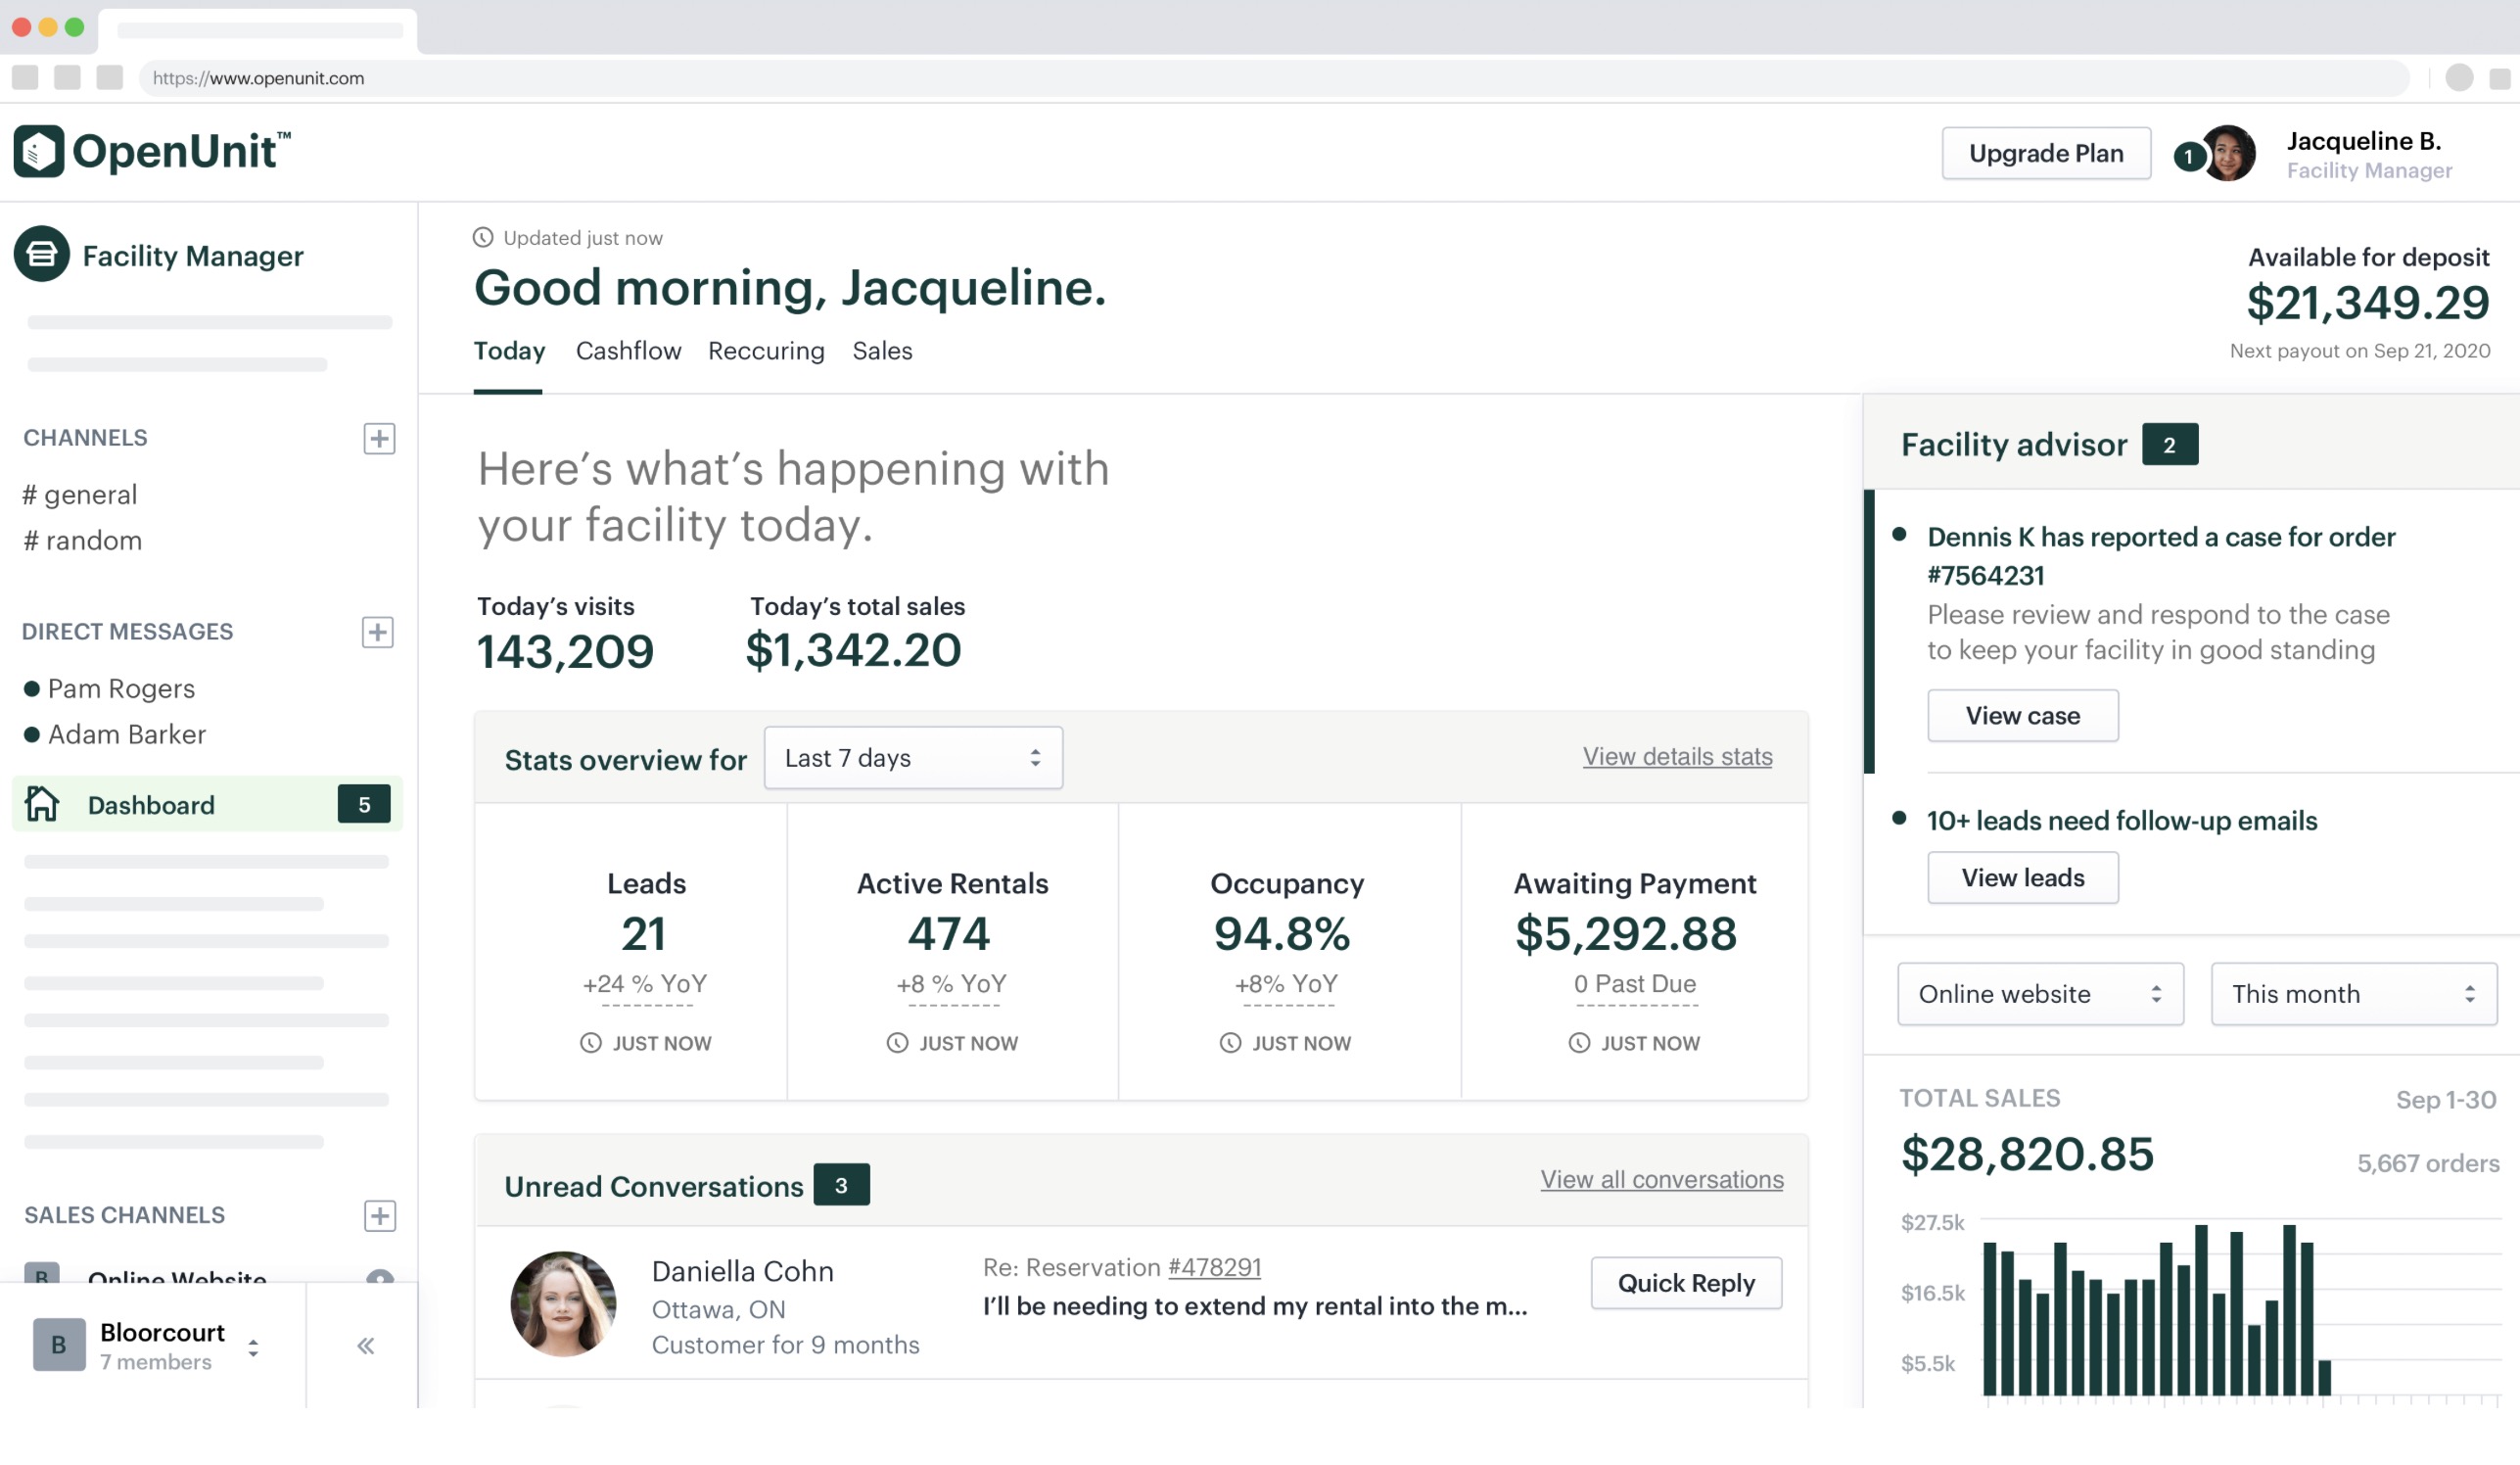The height and width of the screenshot is (1465, 2520).
Task: Click the Dashboard home icon
Action: coord(42,804)
